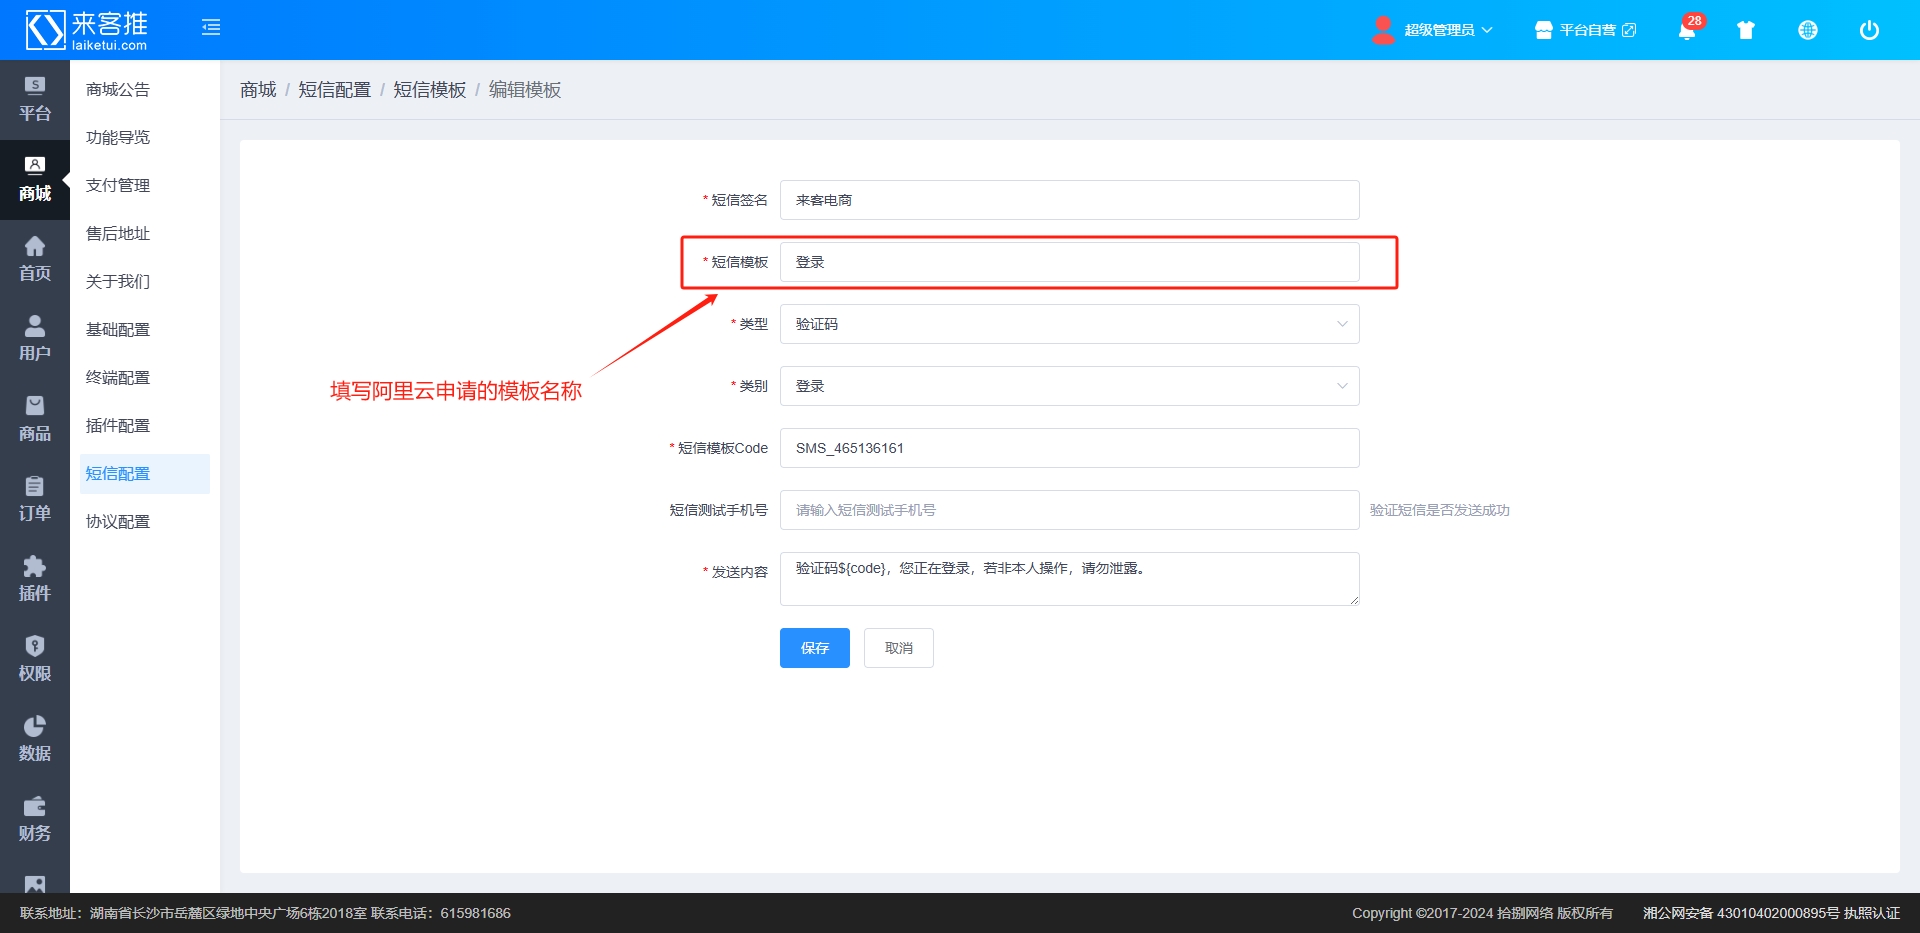Open the 平台 section in left sidebar

(35, 98)
